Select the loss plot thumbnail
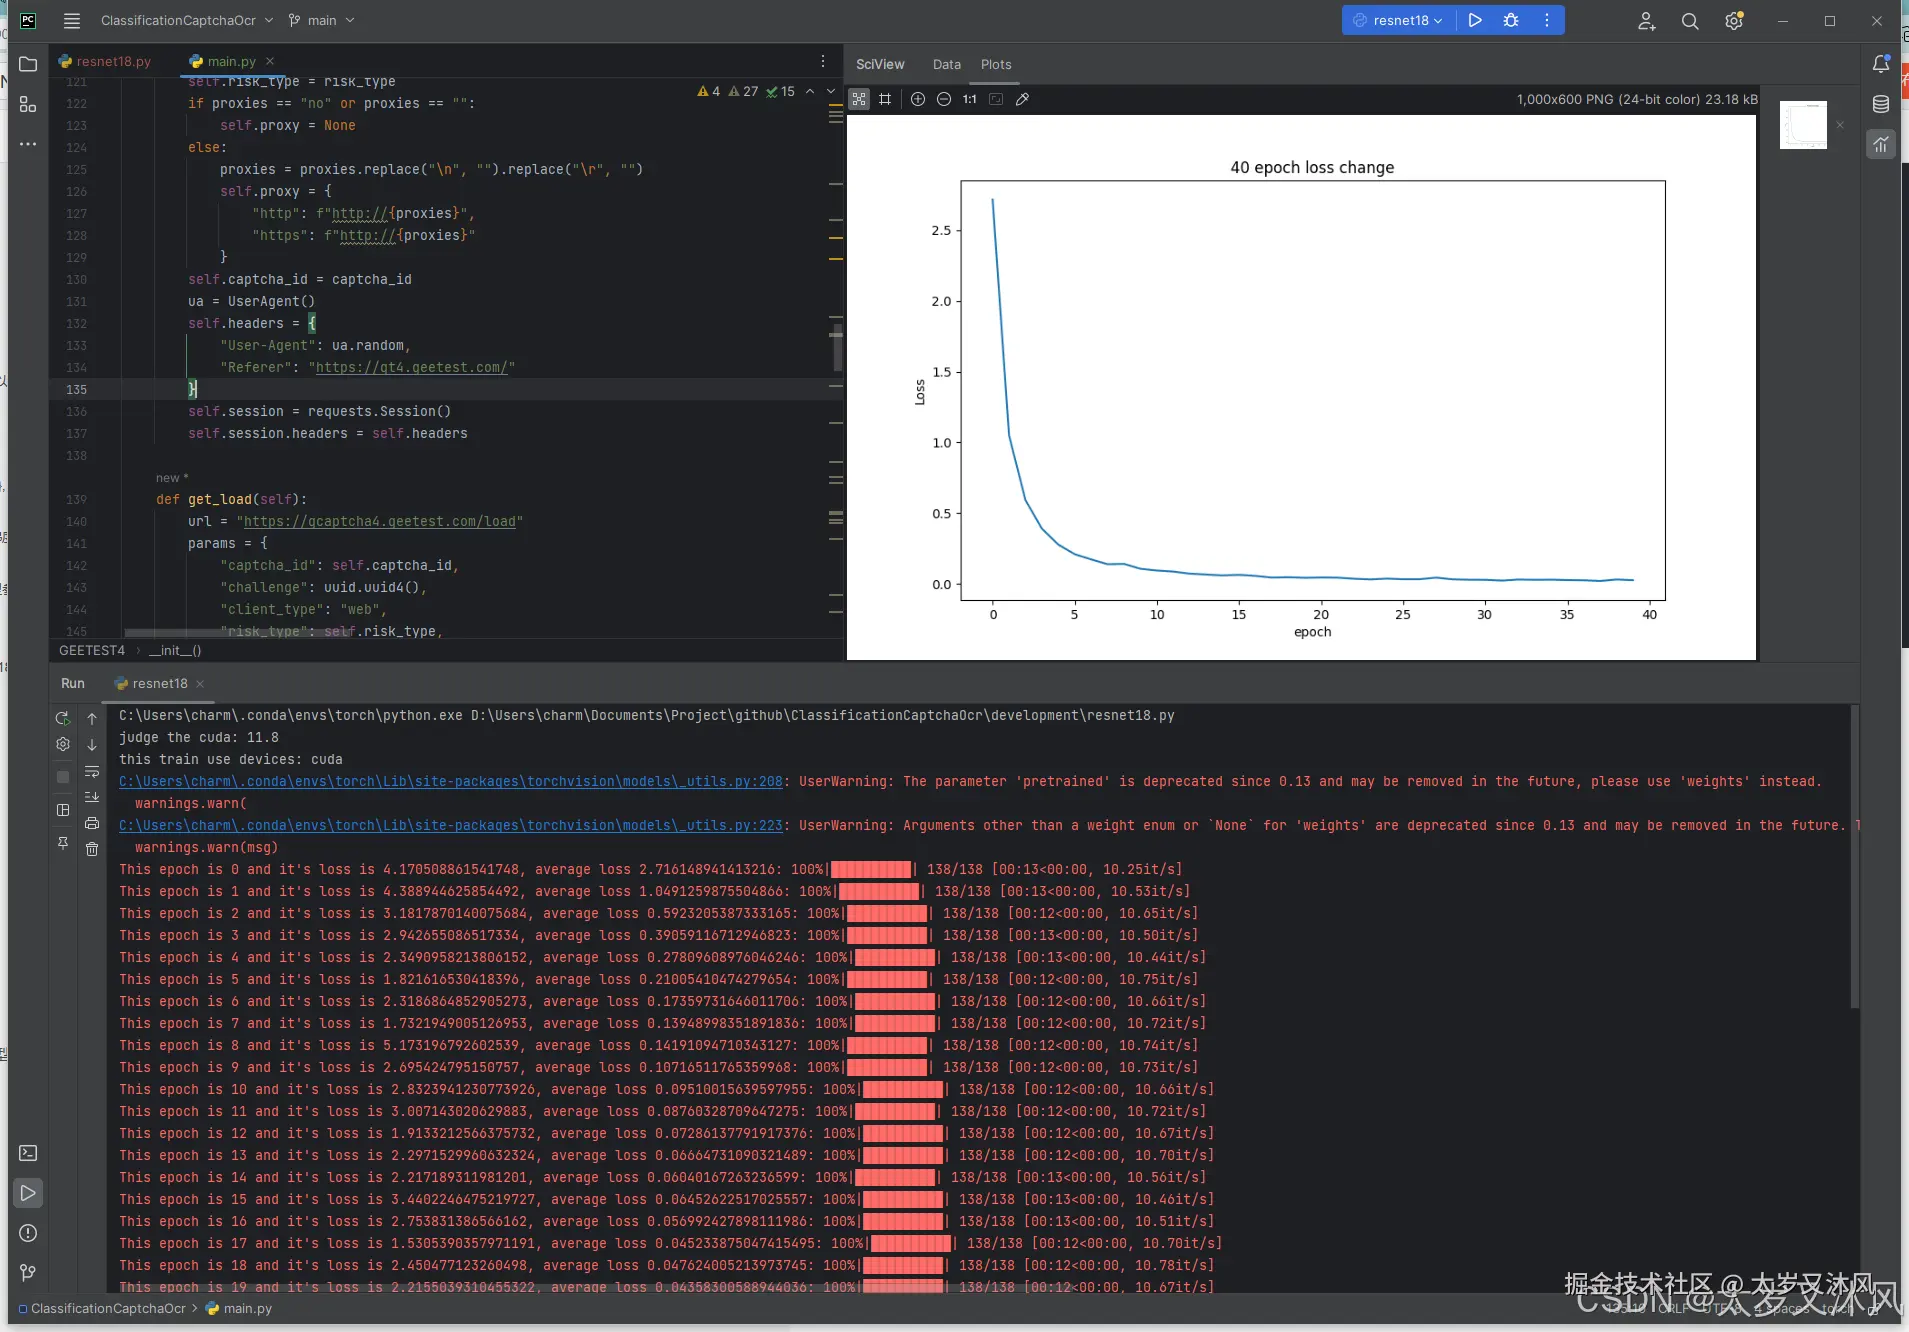Screen dimensions: 1909x1332 pos(1803,125)
